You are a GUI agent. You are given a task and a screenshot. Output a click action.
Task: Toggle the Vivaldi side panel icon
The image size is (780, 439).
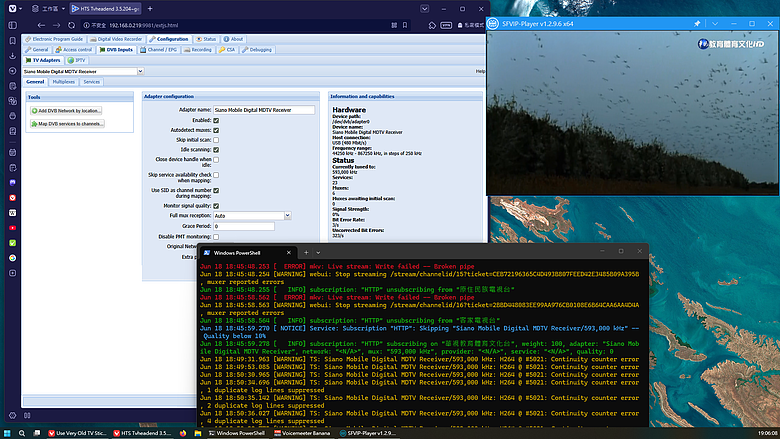tap(12, 25)
